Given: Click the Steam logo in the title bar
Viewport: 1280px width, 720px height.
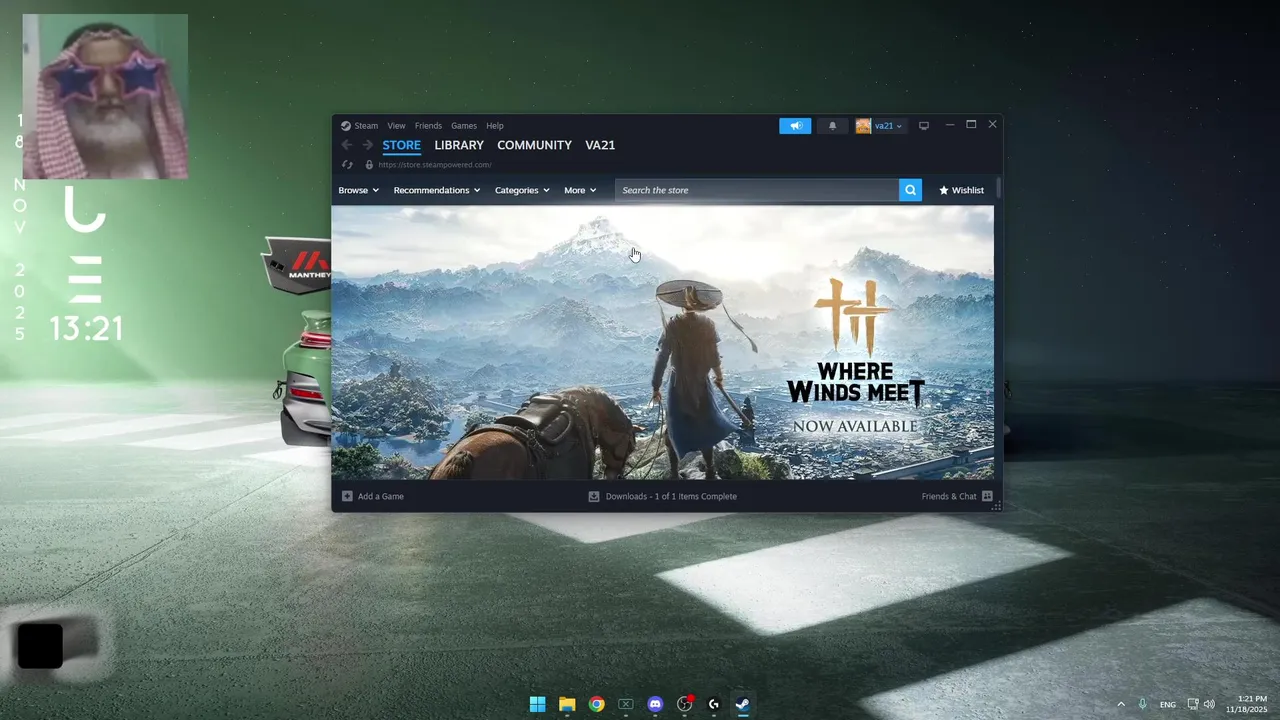Looking at the screenshot, I should click(346, 126).
